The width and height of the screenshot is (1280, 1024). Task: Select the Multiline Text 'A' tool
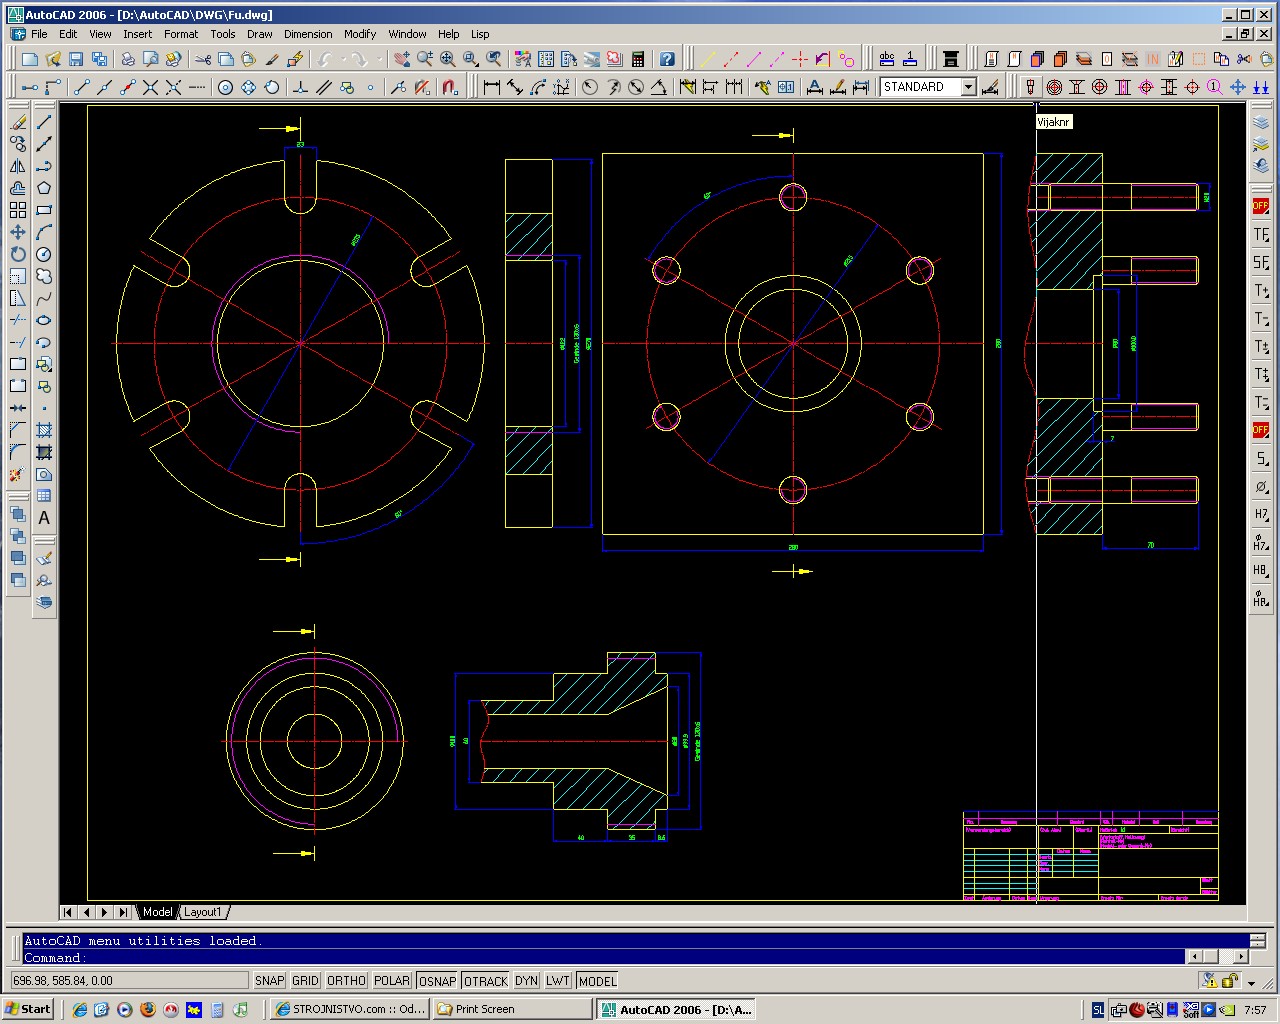pyautogui.click(x=44, y=518)
